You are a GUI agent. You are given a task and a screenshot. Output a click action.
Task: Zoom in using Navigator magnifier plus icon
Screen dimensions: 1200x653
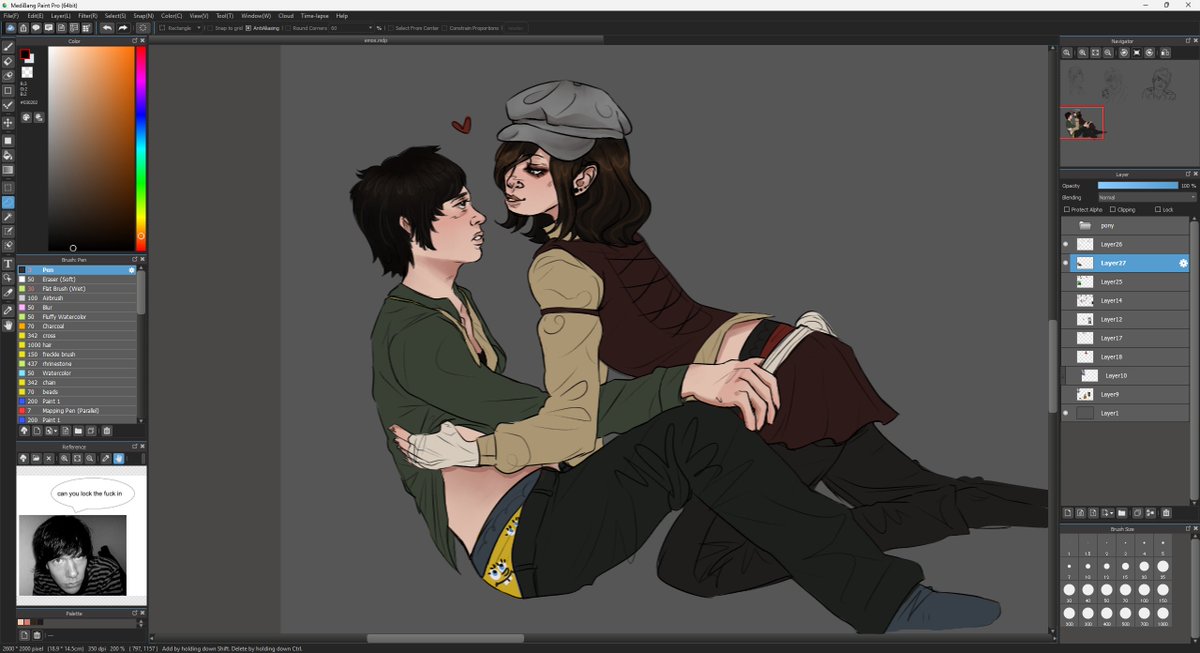click(x=1083, y=53)
